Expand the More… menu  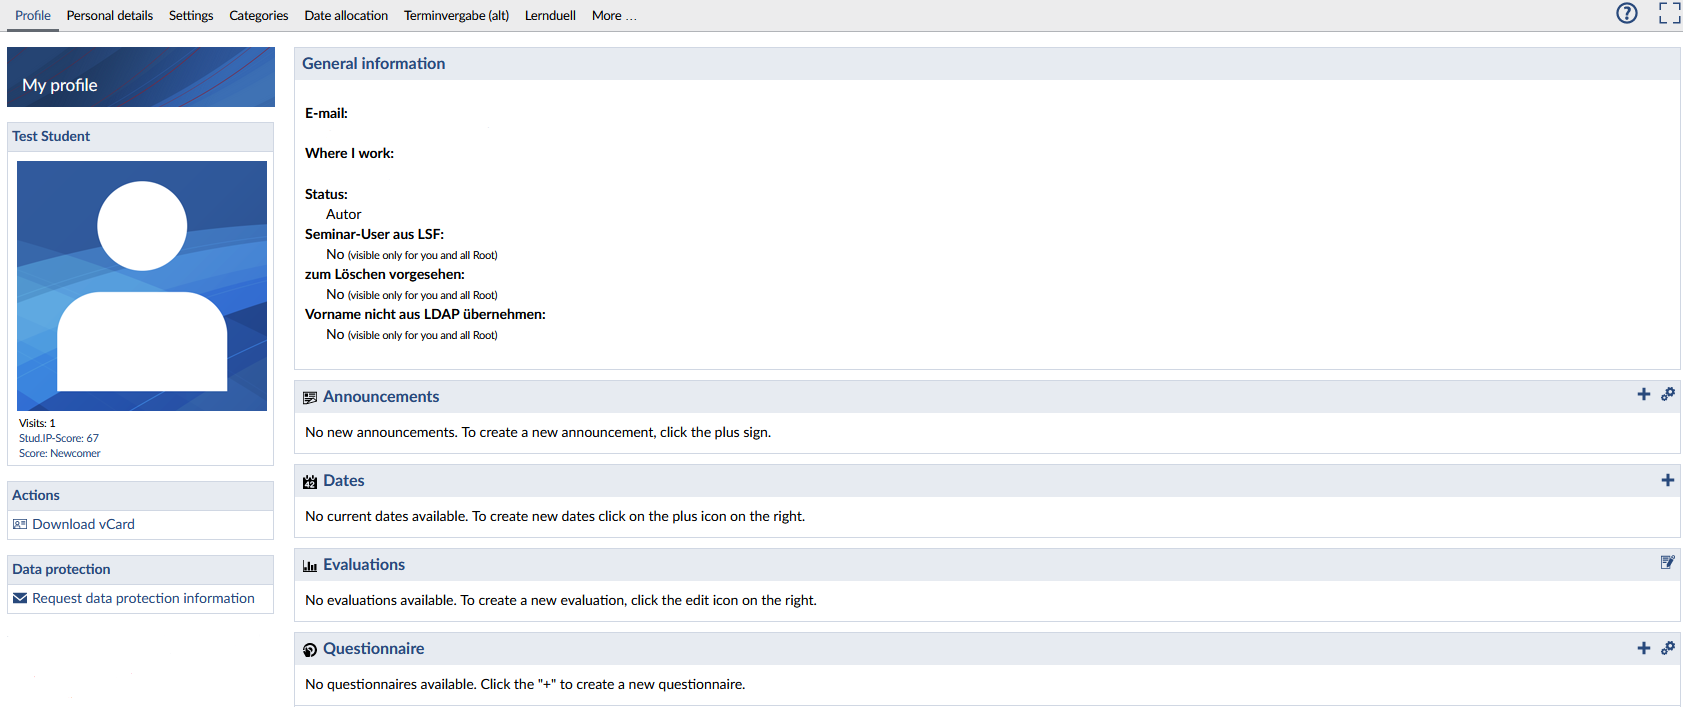click(613, 16)
